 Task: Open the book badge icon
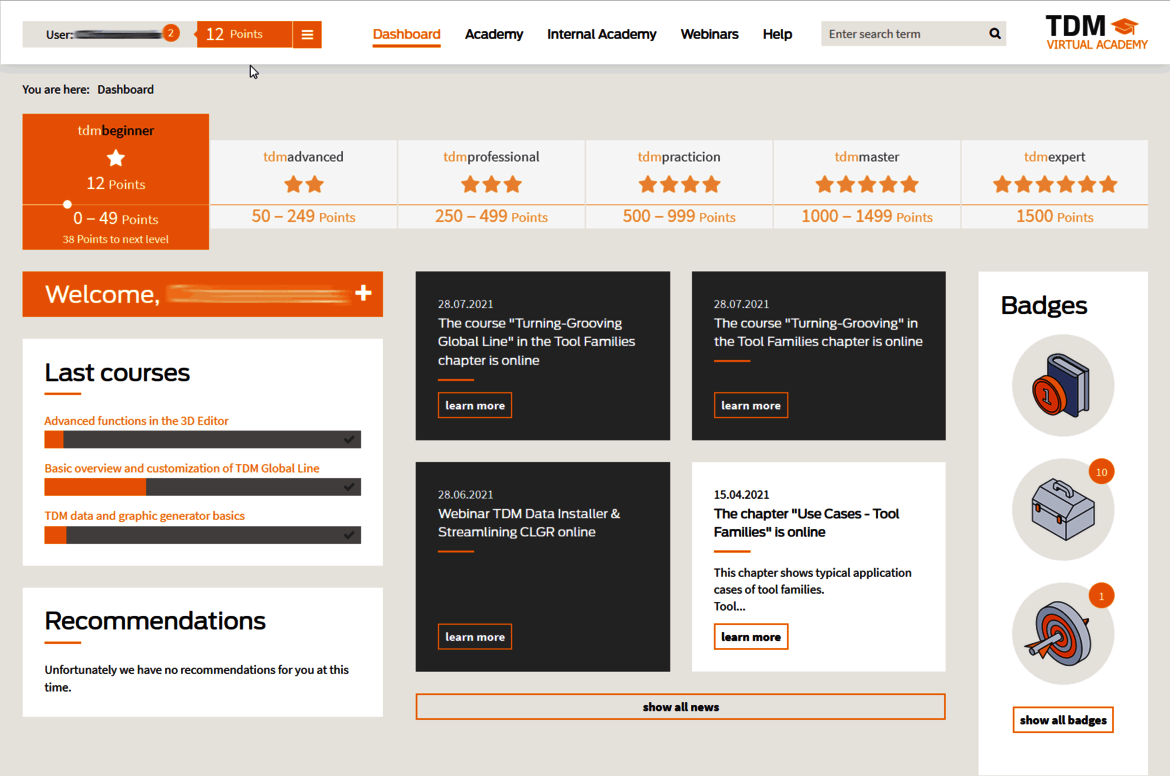coord(1063,385)
